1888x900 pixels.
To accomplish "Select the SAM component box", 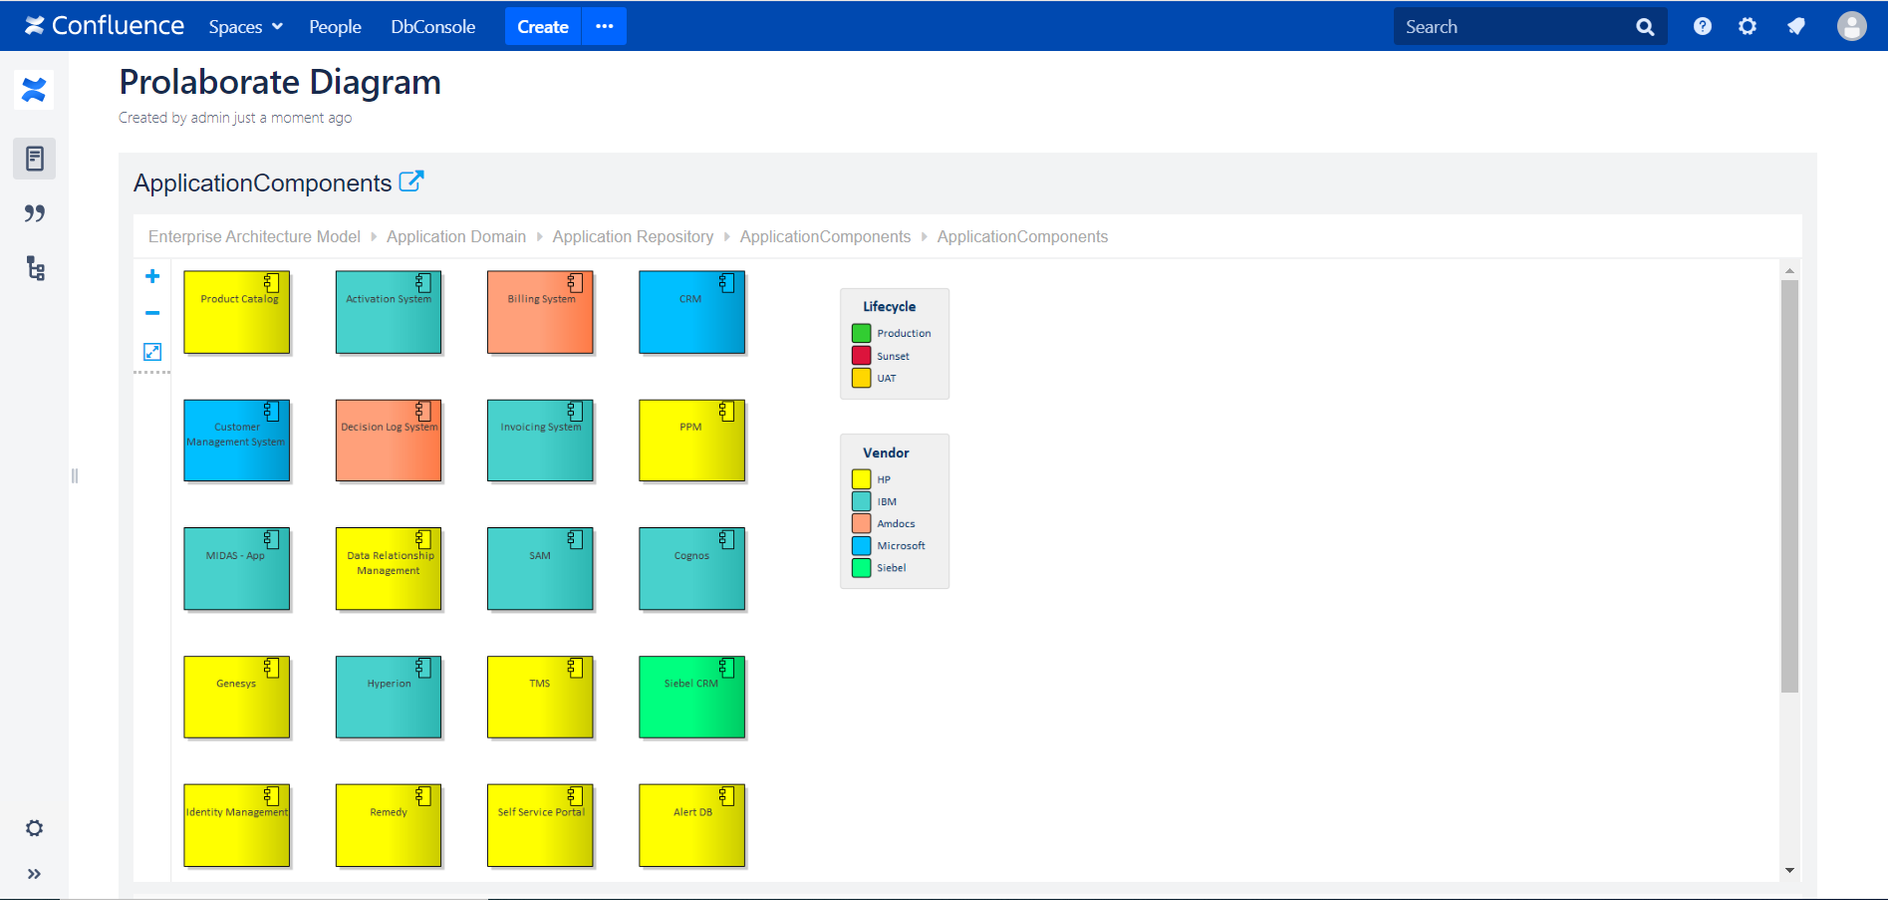I will tap(540, 569).
